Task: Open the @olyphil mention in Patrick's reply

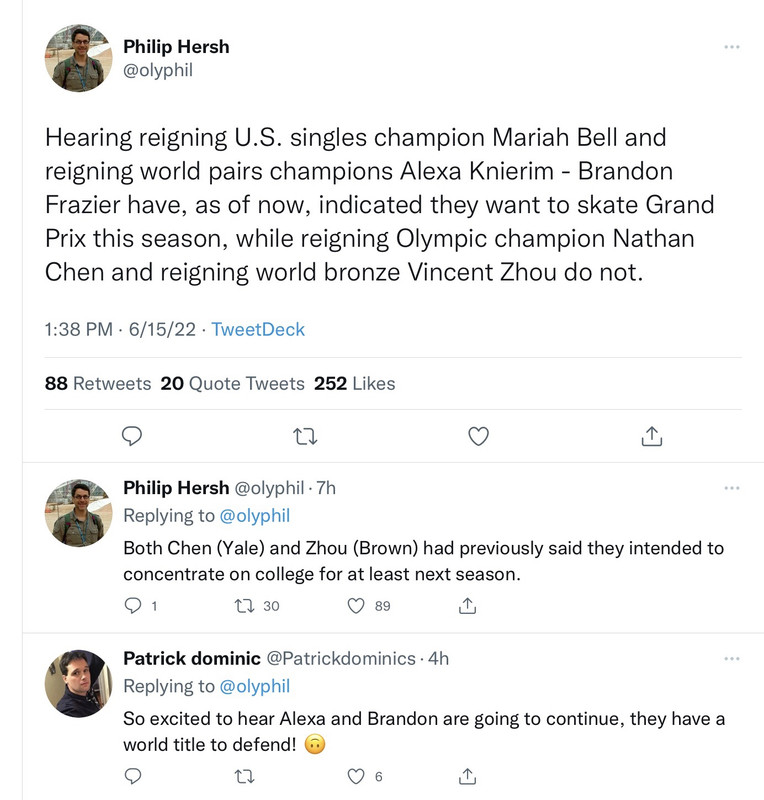Action: 254,686
